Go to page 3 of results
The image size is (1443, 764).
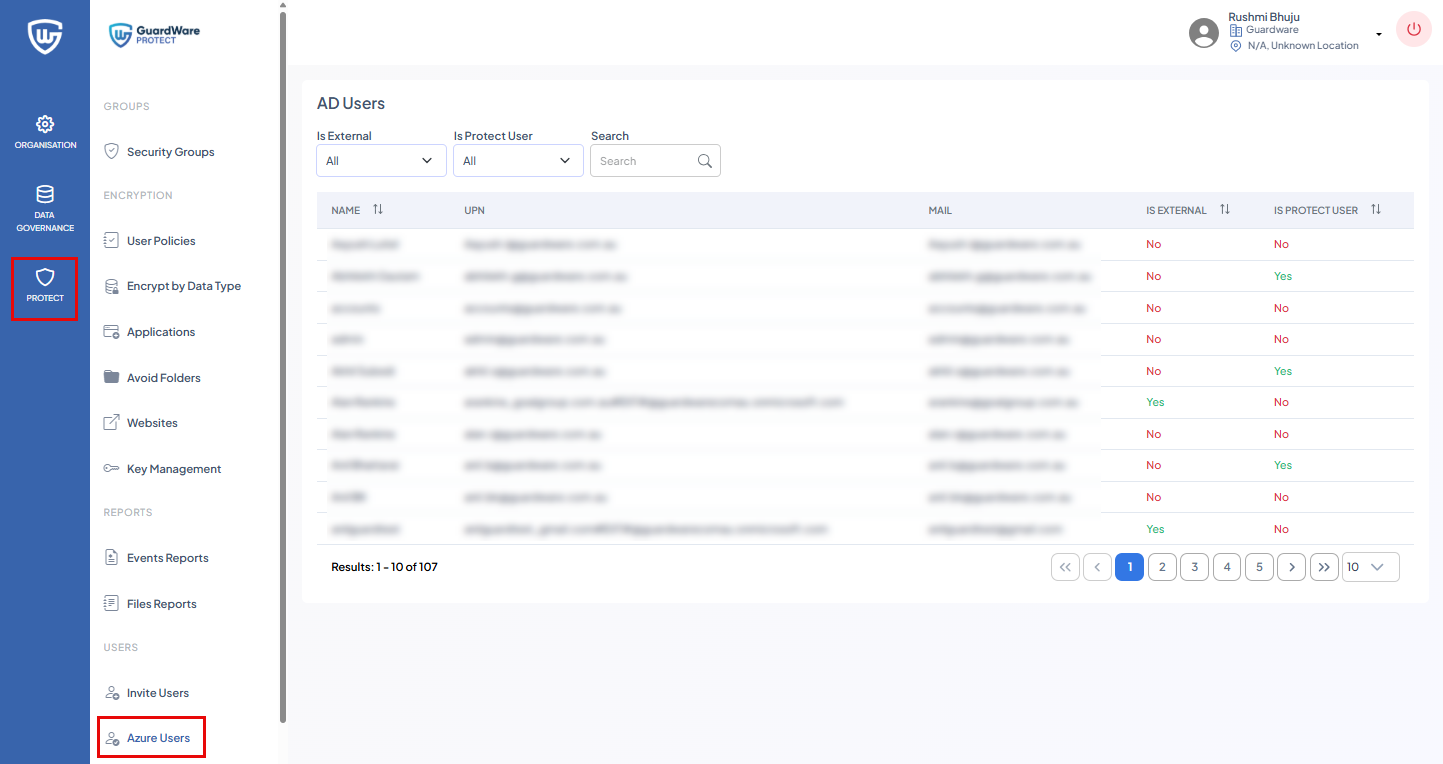click(1194, 567)
